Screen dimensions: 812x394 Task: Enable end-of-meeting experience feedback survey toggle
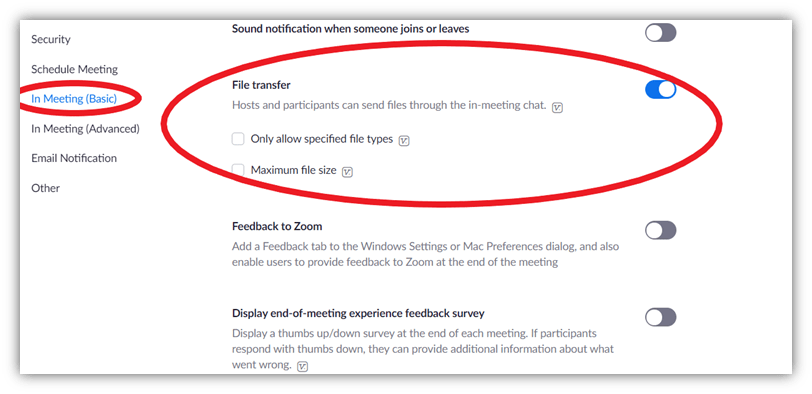(660, 317)
